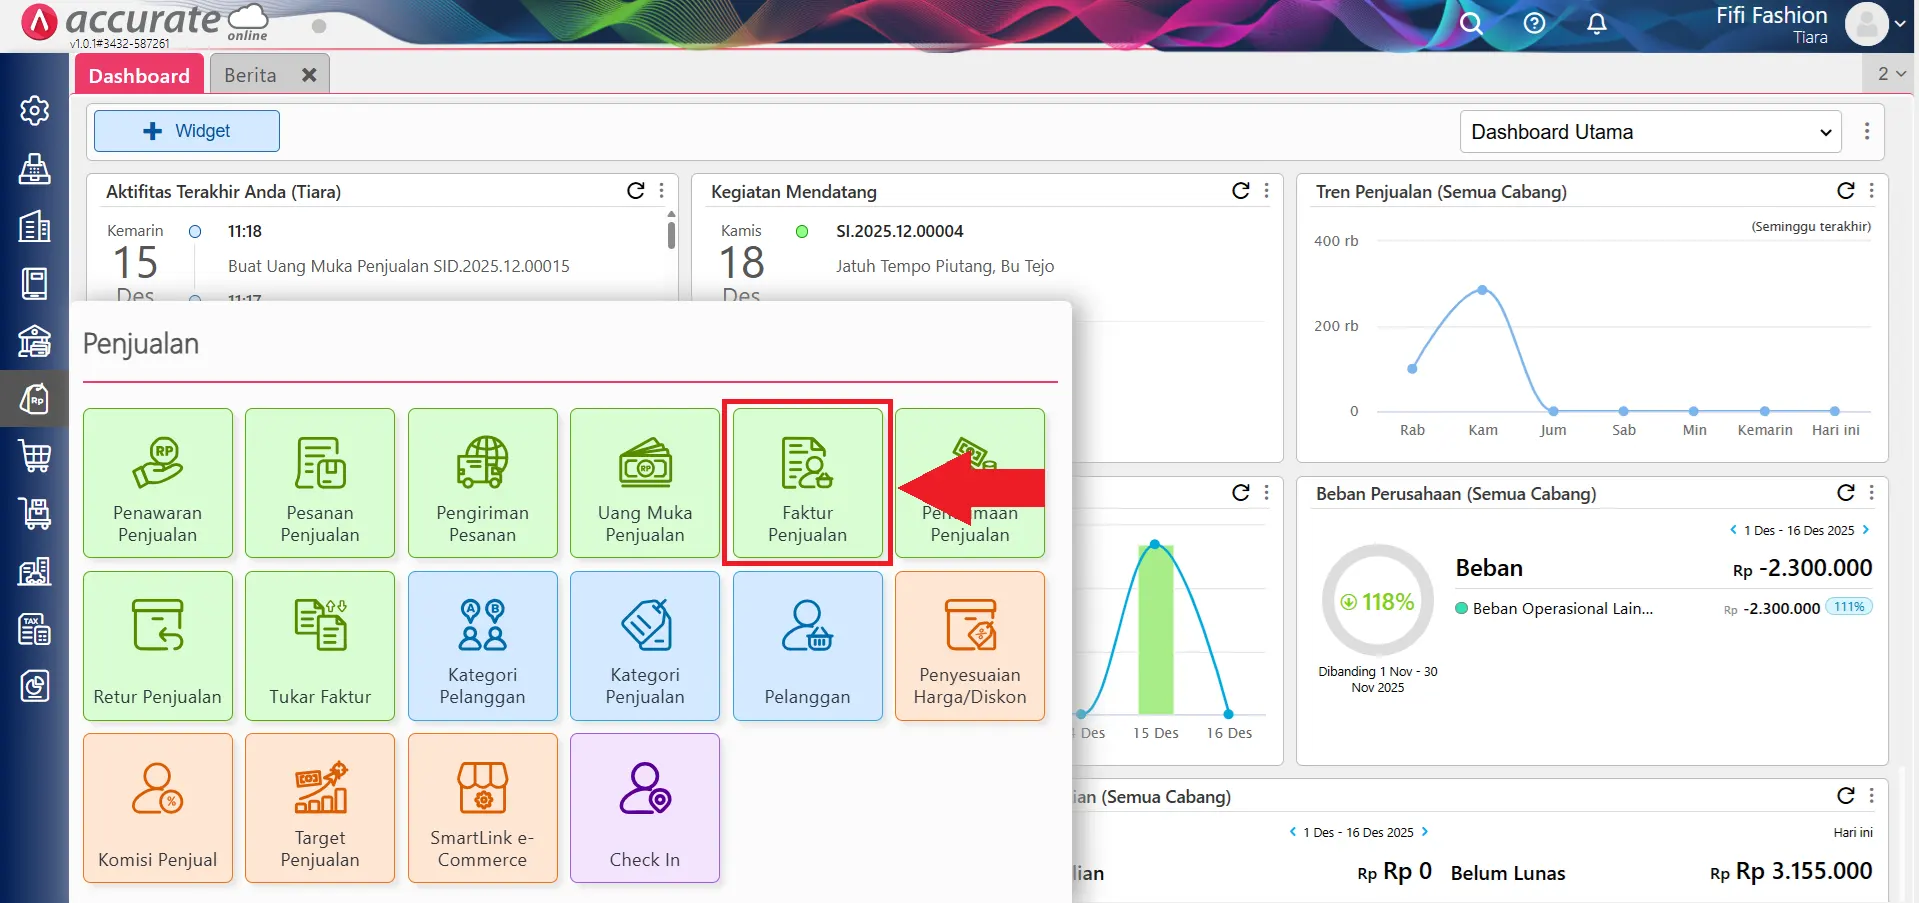Select the Dashboard tab
This screenshot has height=903, width=1919.
pos(139,76)
